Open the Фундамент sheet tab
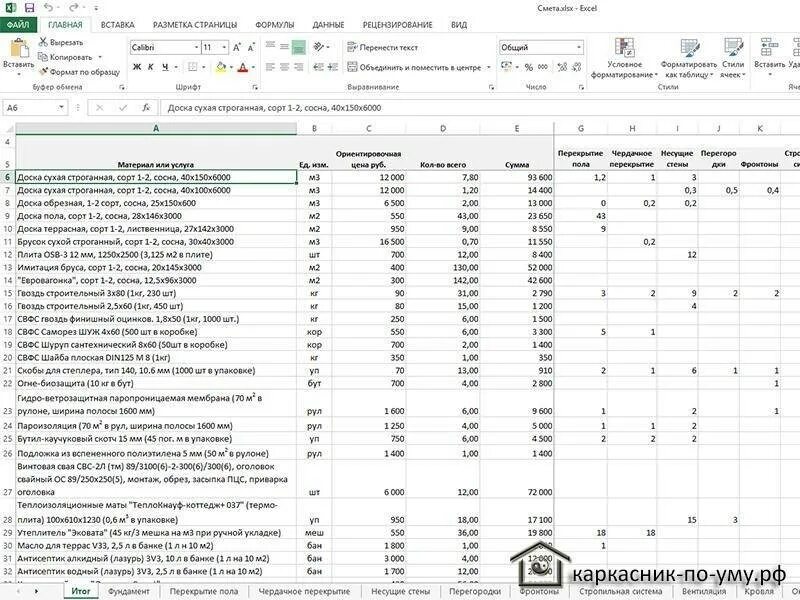 coord(129,591)
